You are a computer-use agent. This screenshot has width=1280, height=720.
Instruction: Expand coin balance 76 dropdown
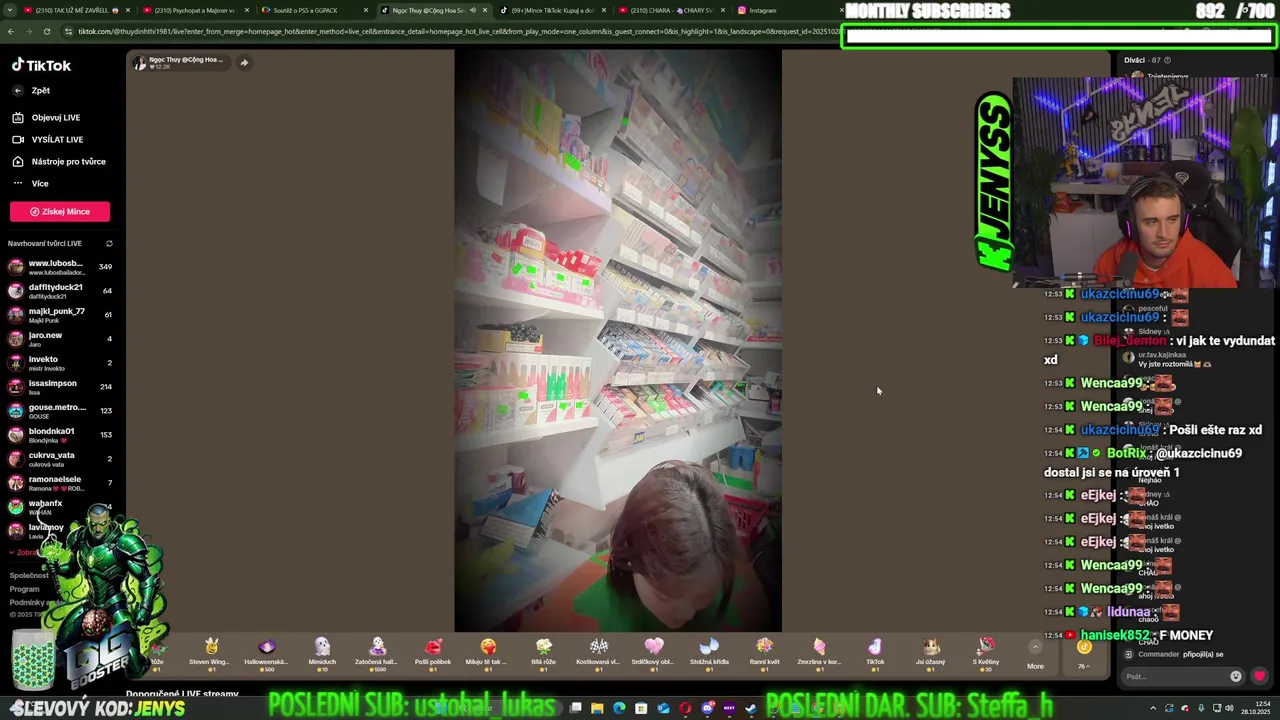(x=1084, y=654)
